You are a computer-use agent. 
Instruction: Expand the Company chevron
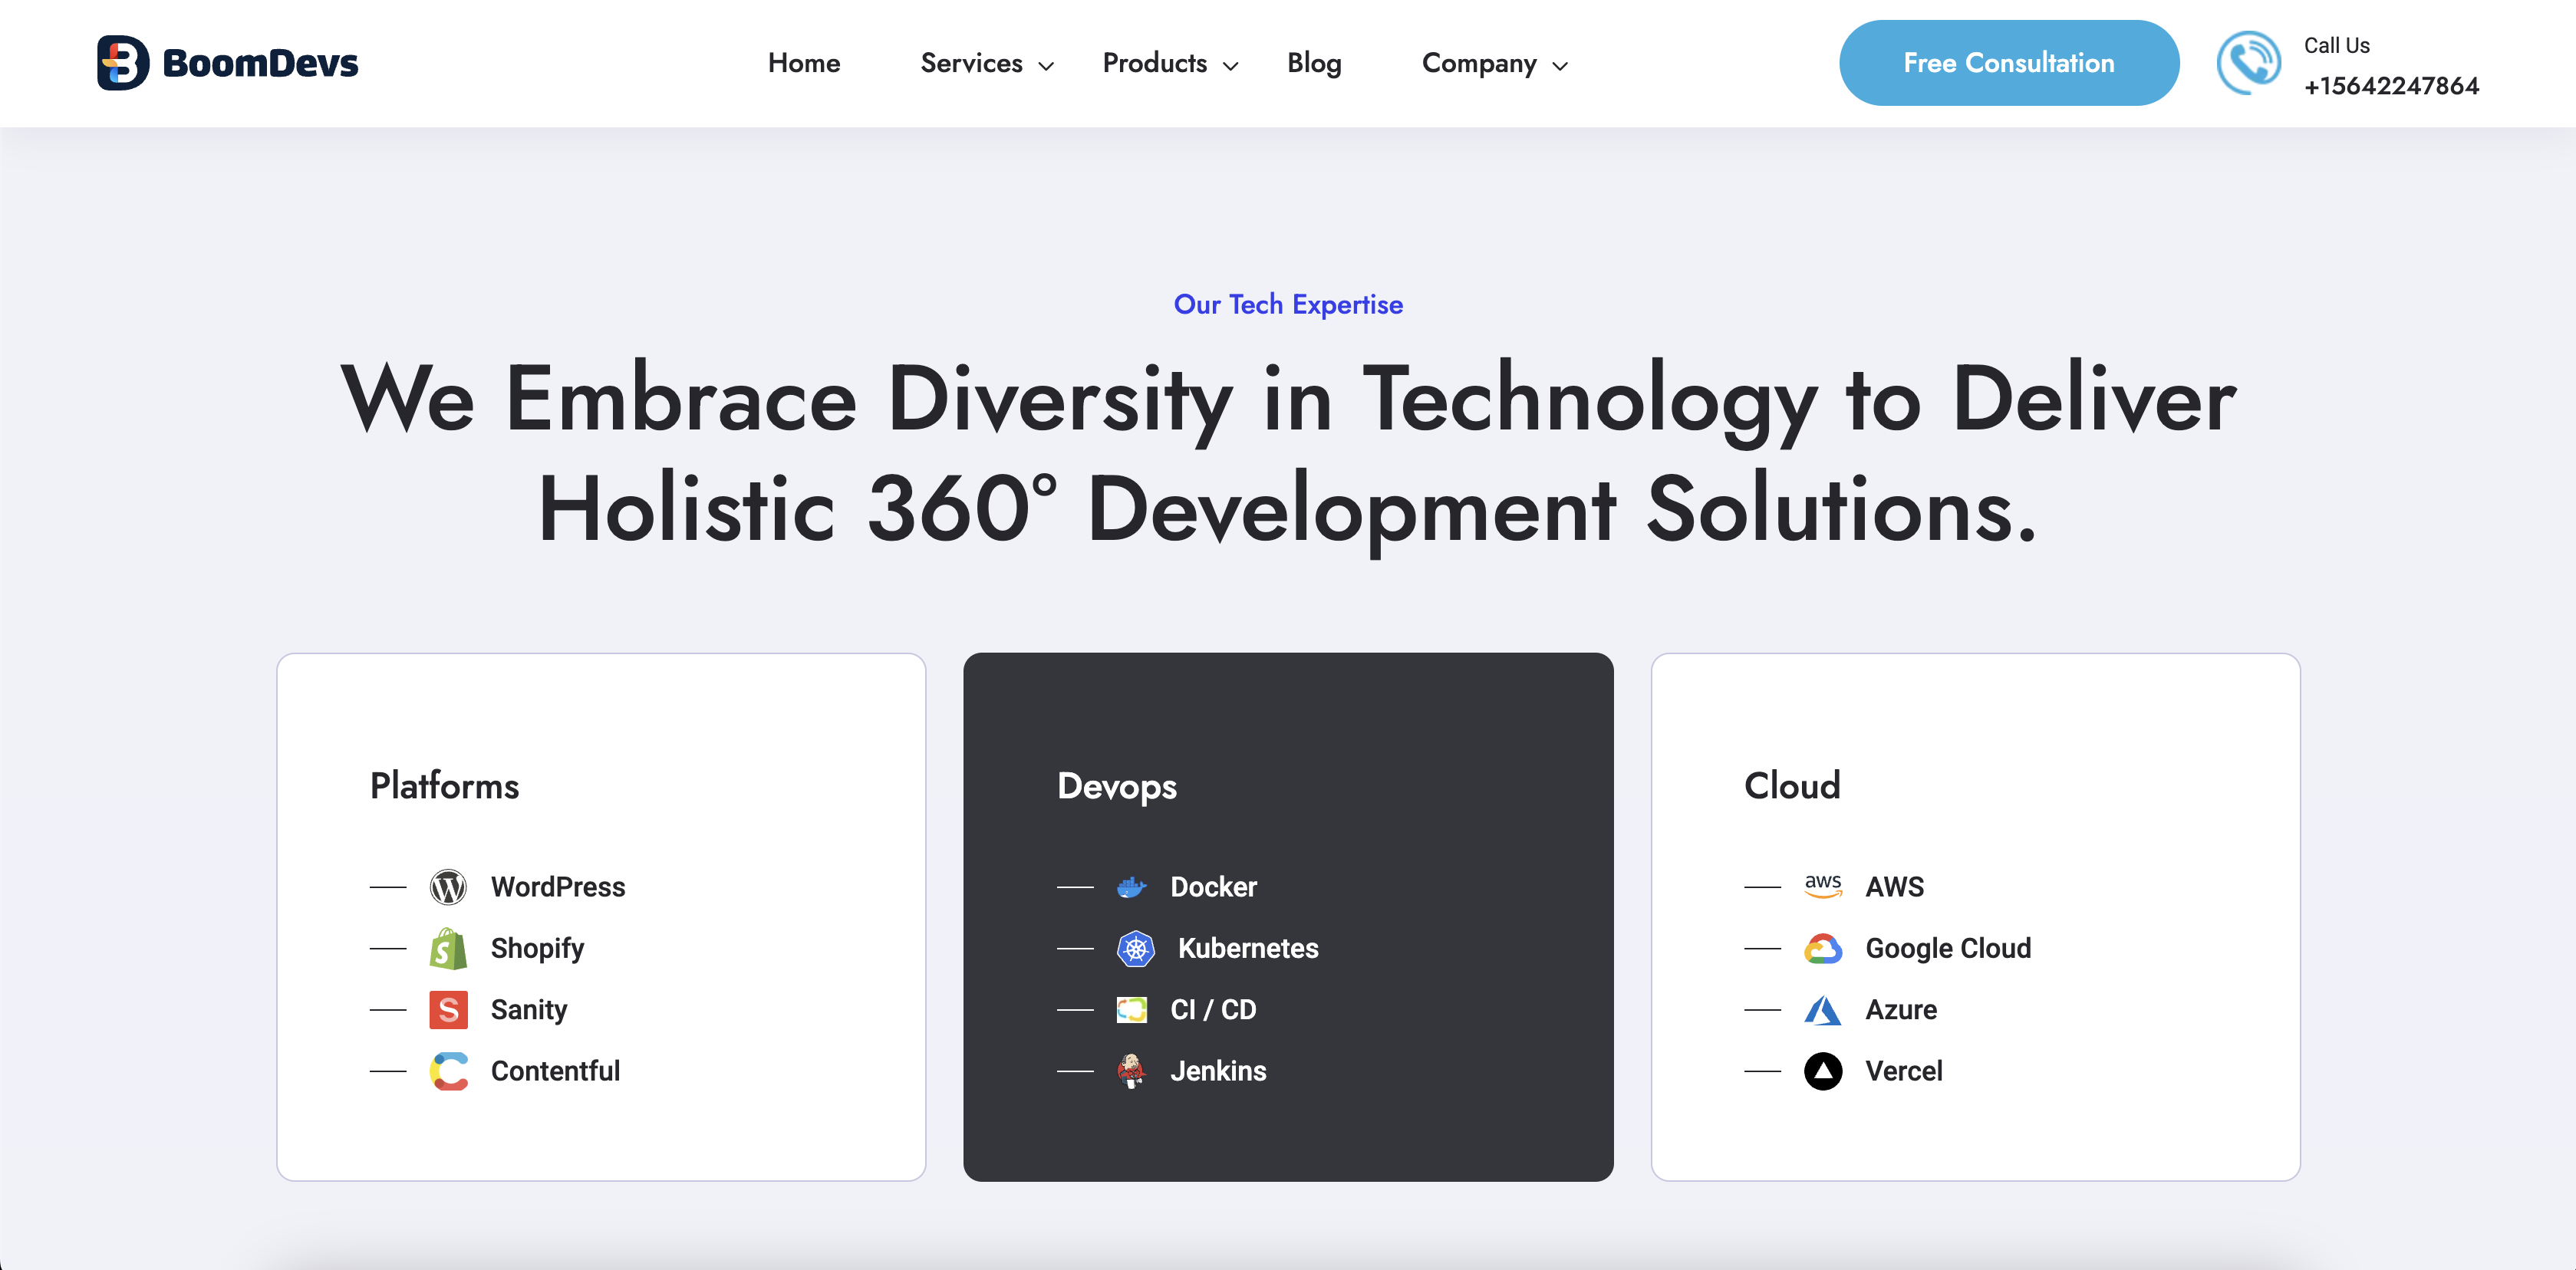(x=1560, y=66)
